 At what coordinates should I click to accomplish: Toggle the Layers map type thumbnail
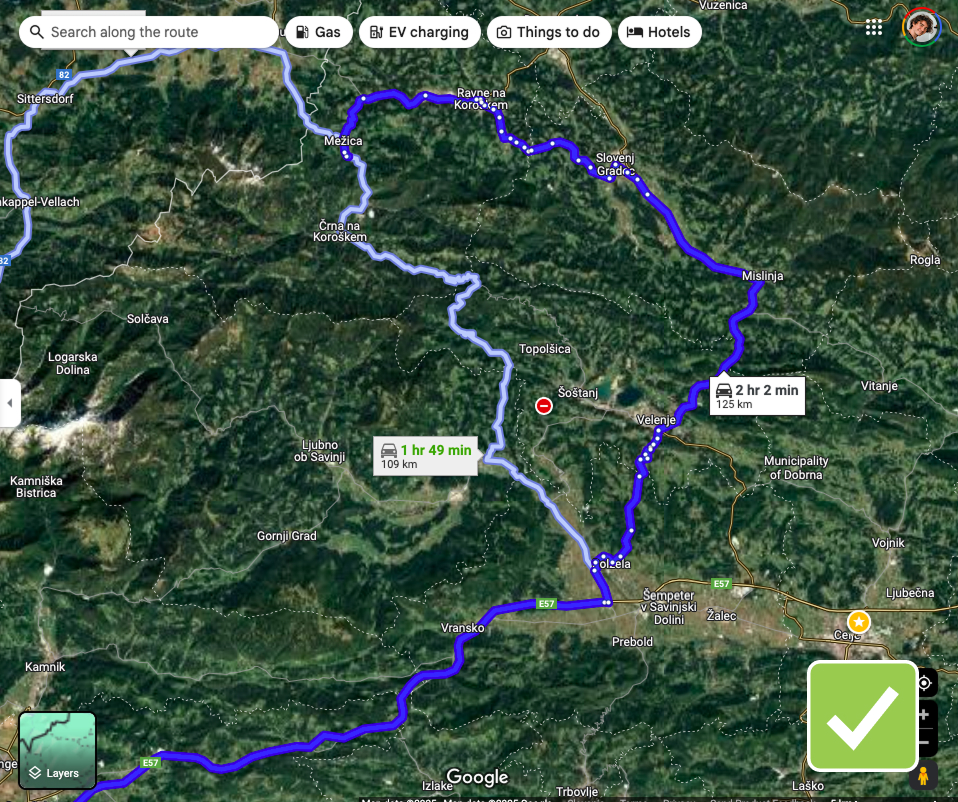(57, 750)
